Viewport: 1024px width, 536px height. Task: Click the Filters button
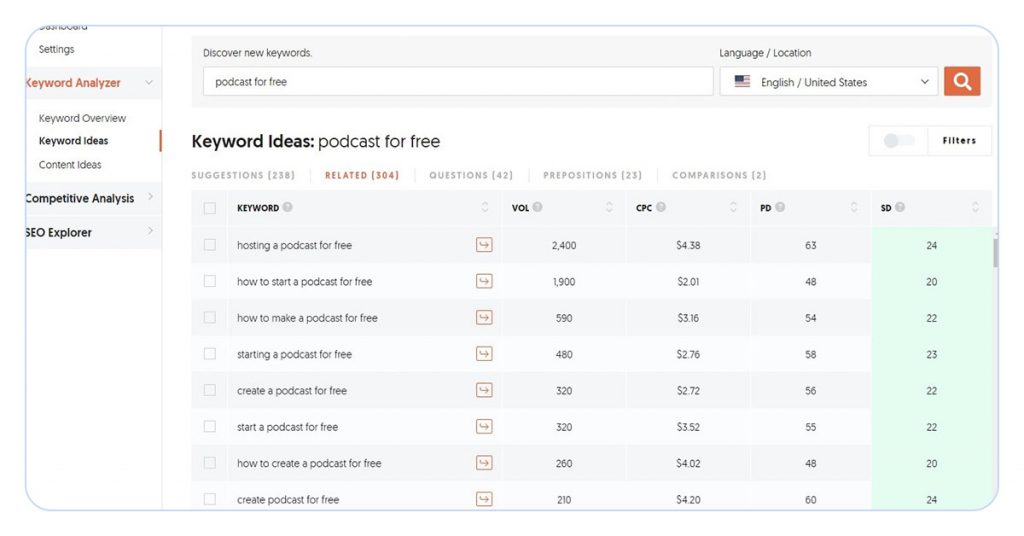tap(959, 140)
